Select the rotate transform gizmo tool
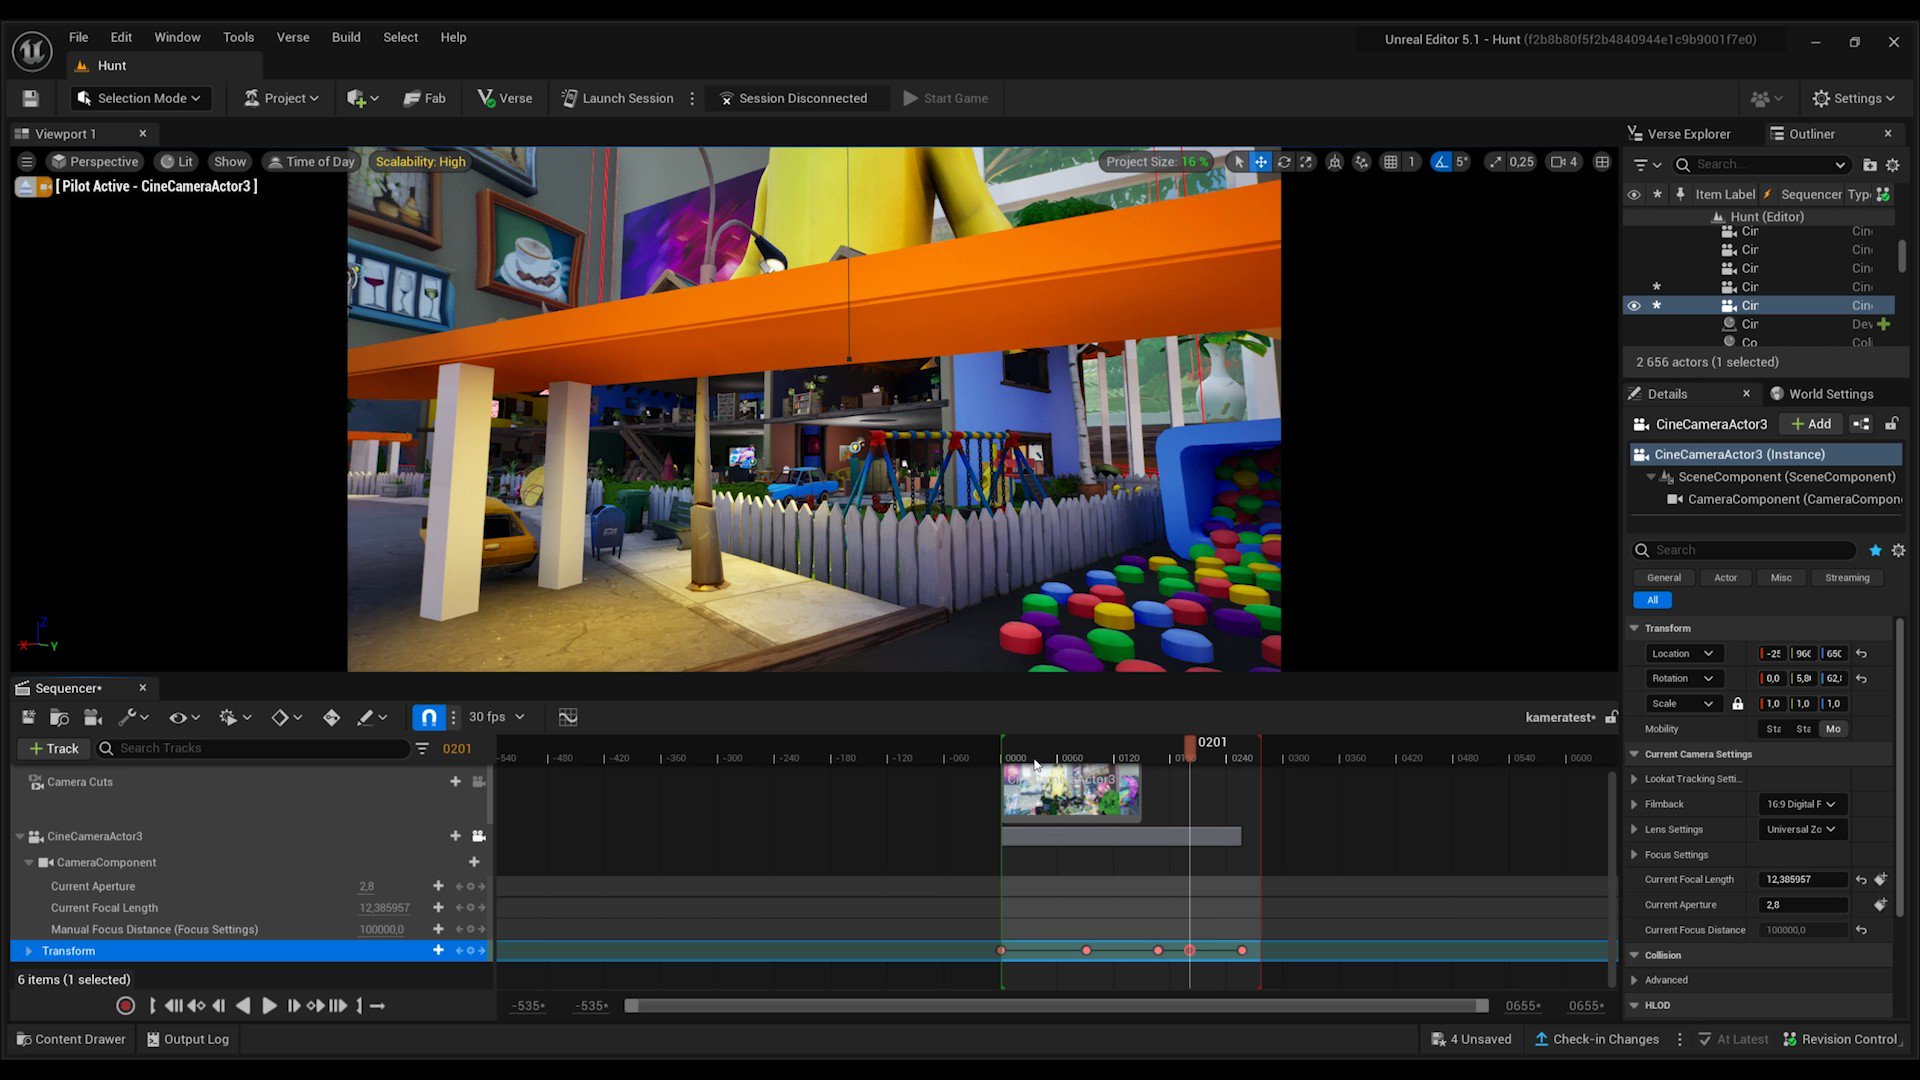 1284,162
